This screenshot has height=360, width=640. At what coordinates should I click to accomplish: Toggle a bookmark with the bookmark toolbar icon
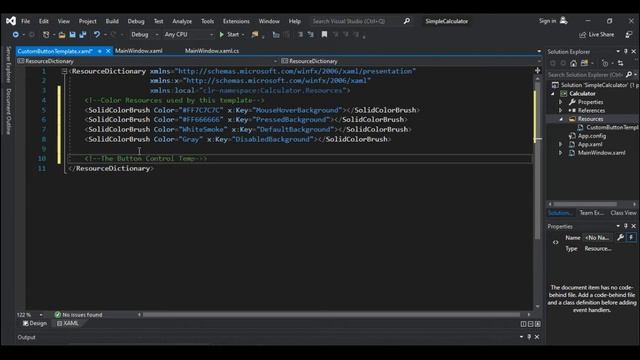pyautogui.click(x=324, y=35)
